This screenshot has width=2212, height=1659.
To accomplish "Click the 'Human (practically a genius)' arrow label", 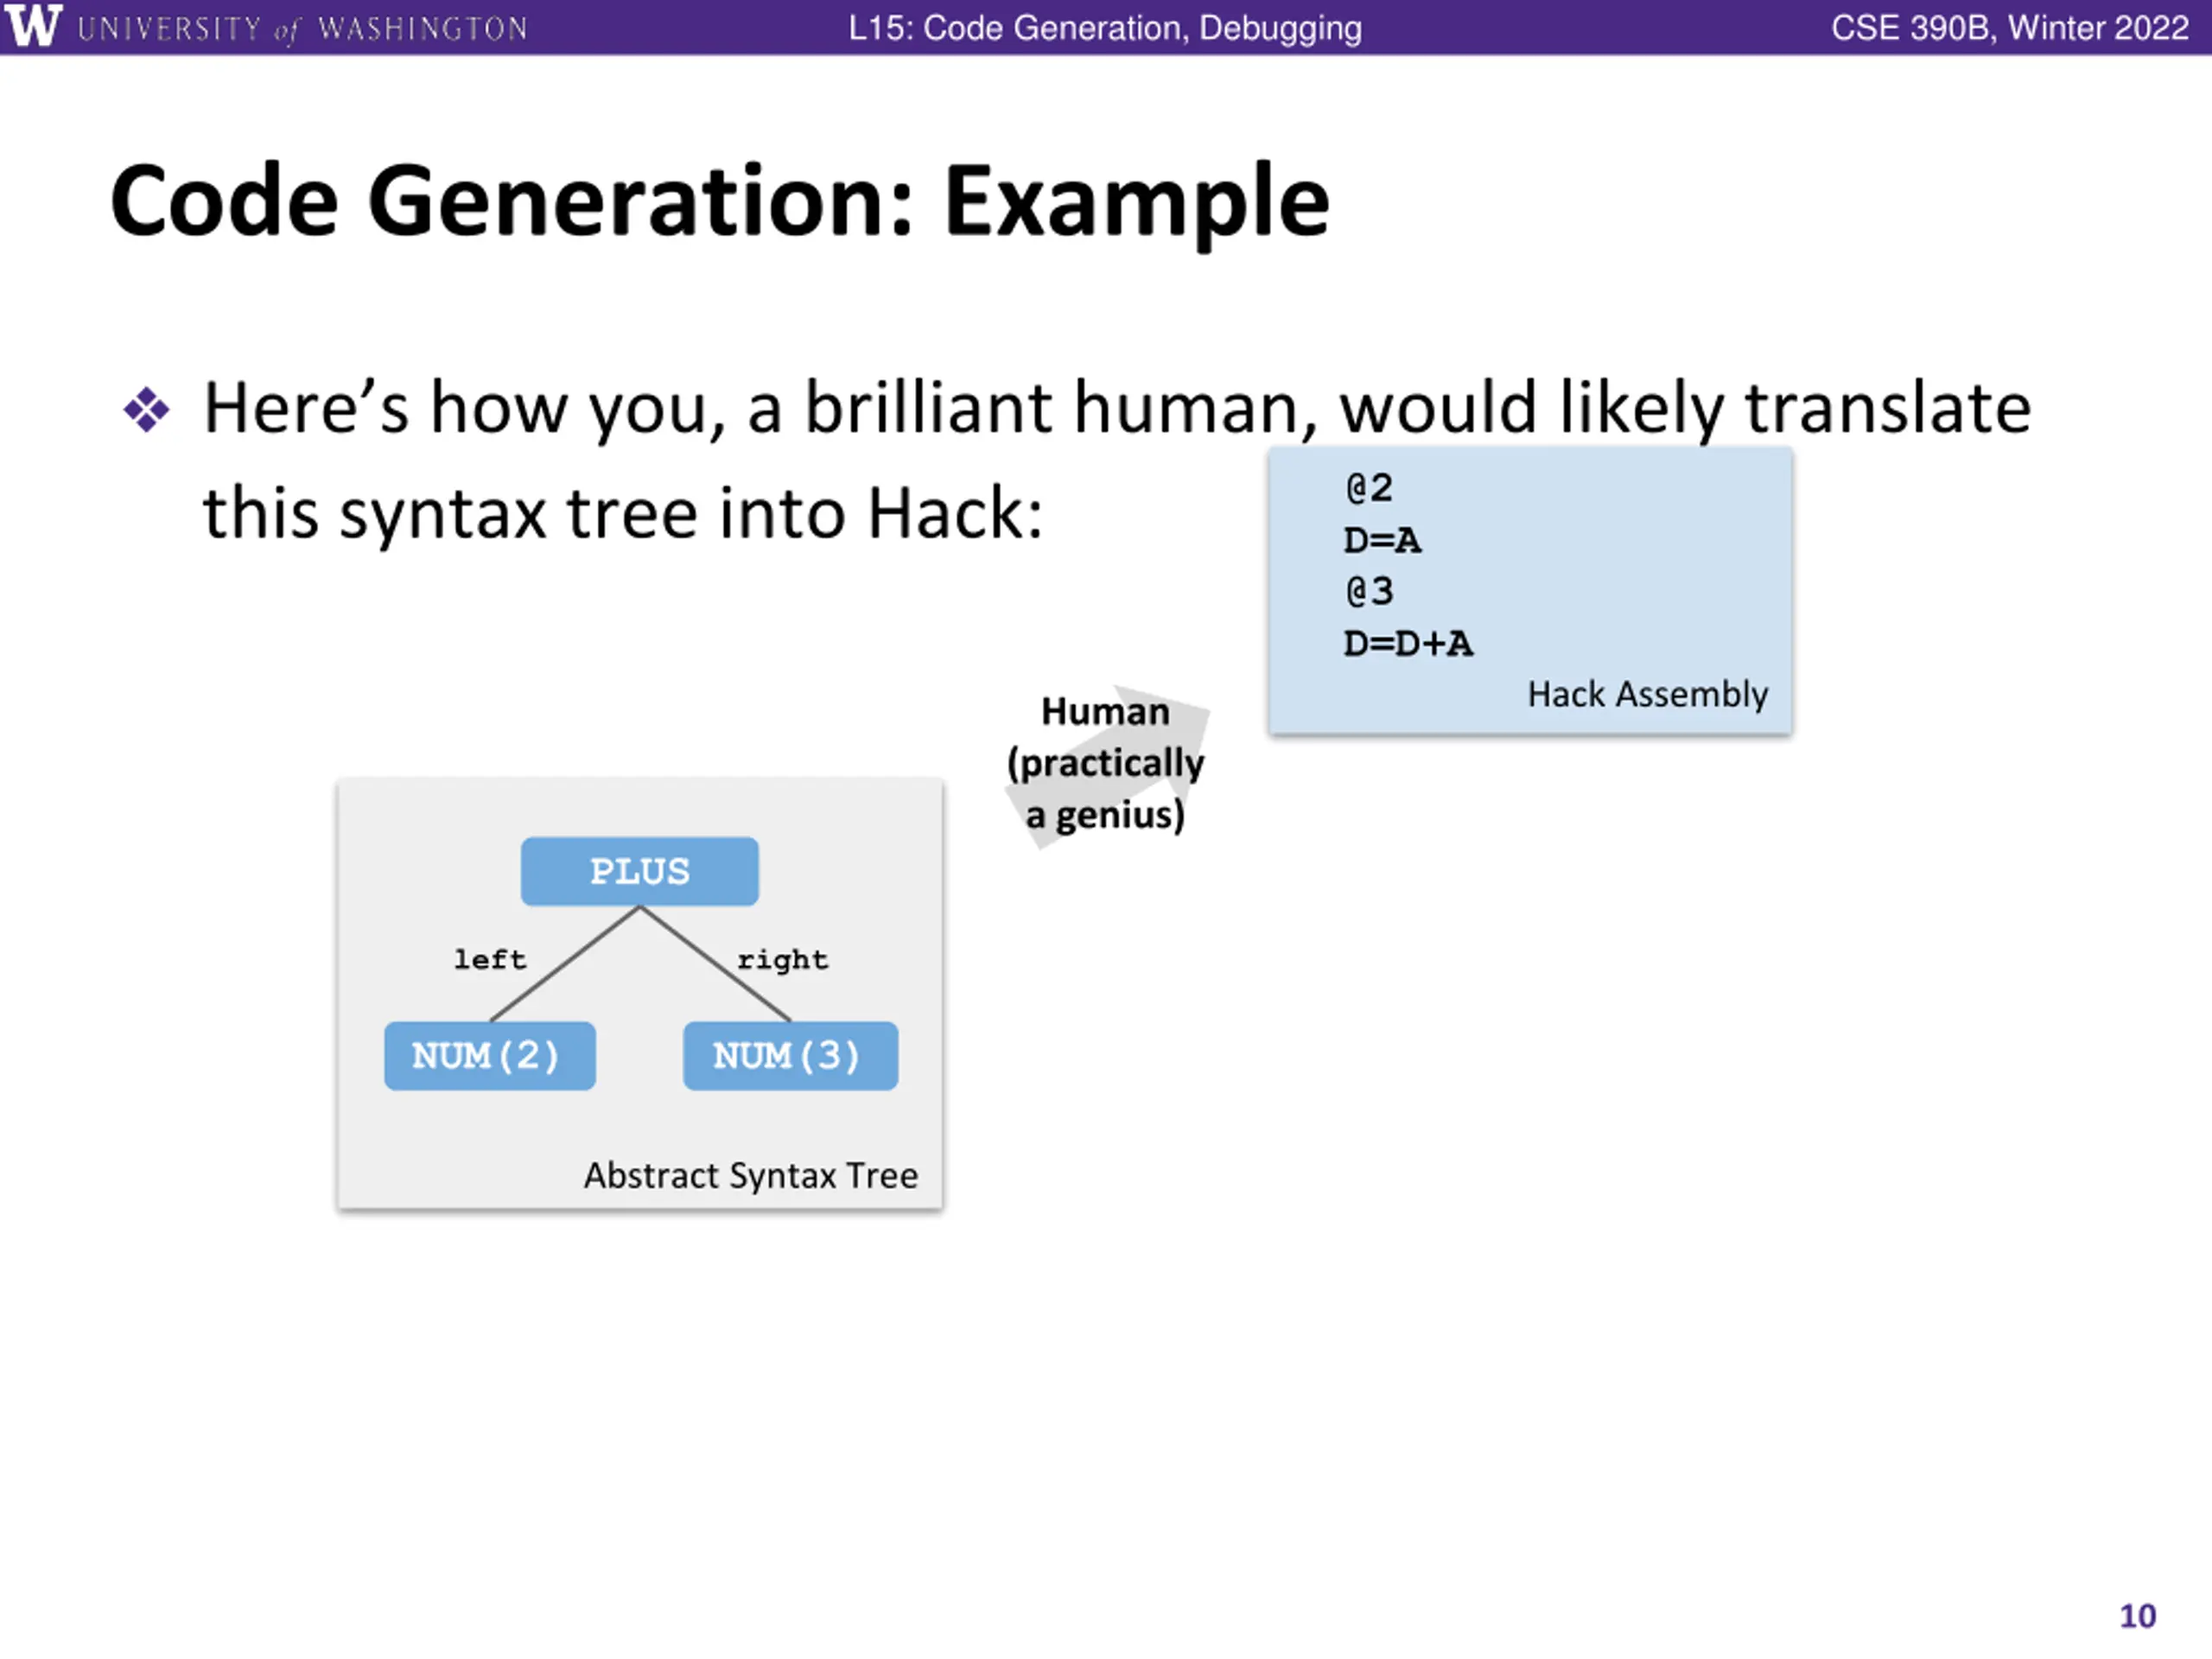I will click(x=1106, y=764).
